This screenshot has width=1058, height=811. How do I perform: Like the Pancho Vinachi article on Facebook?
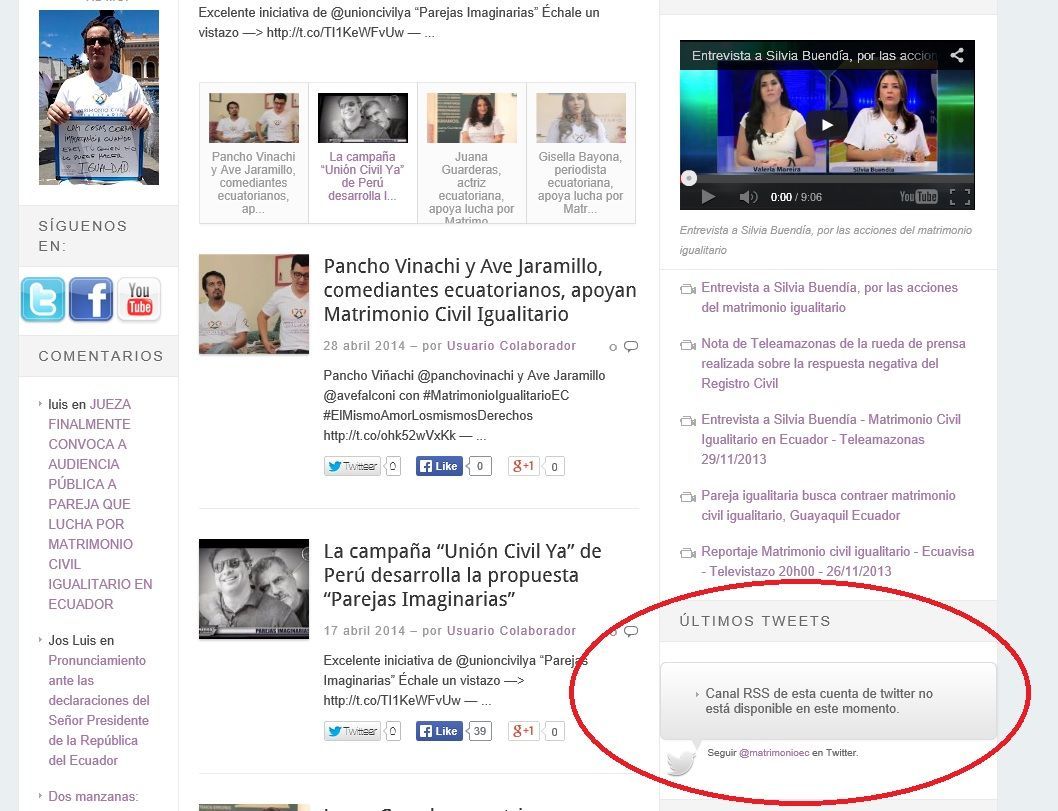pos(439,466)
